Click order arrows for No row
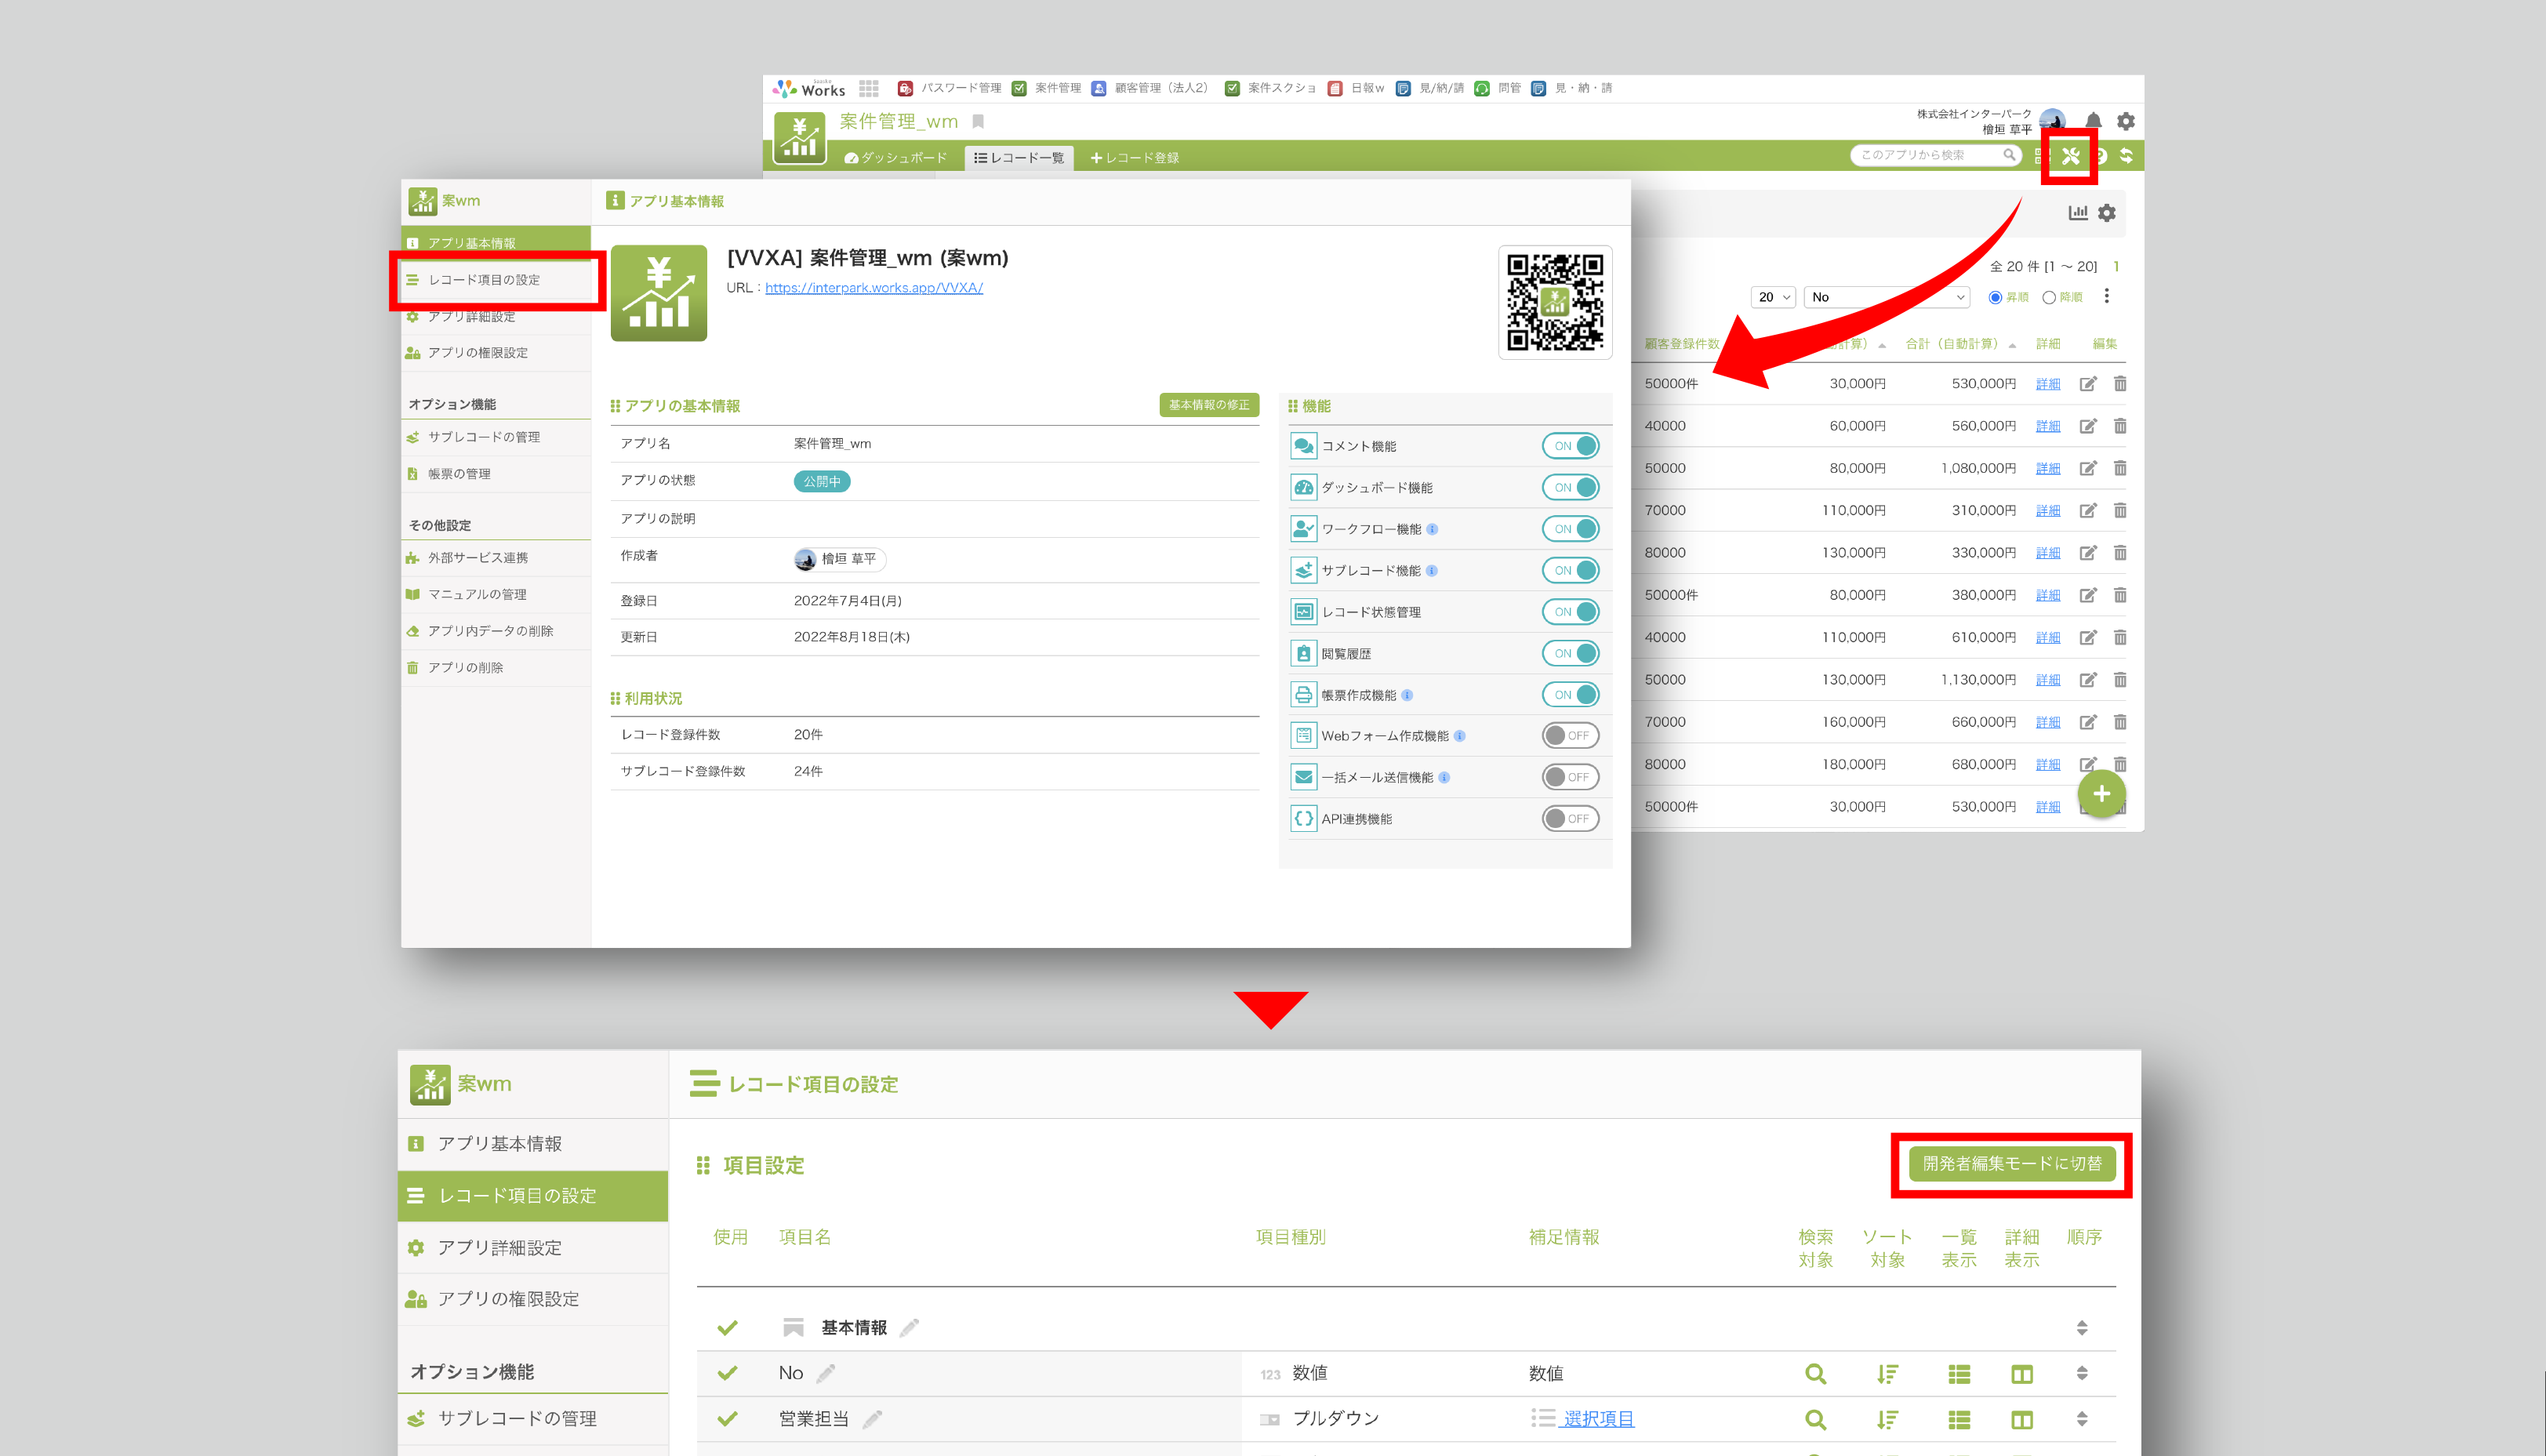Viewport: 2546px width, 1456px height. [x=2082, y=1373]
